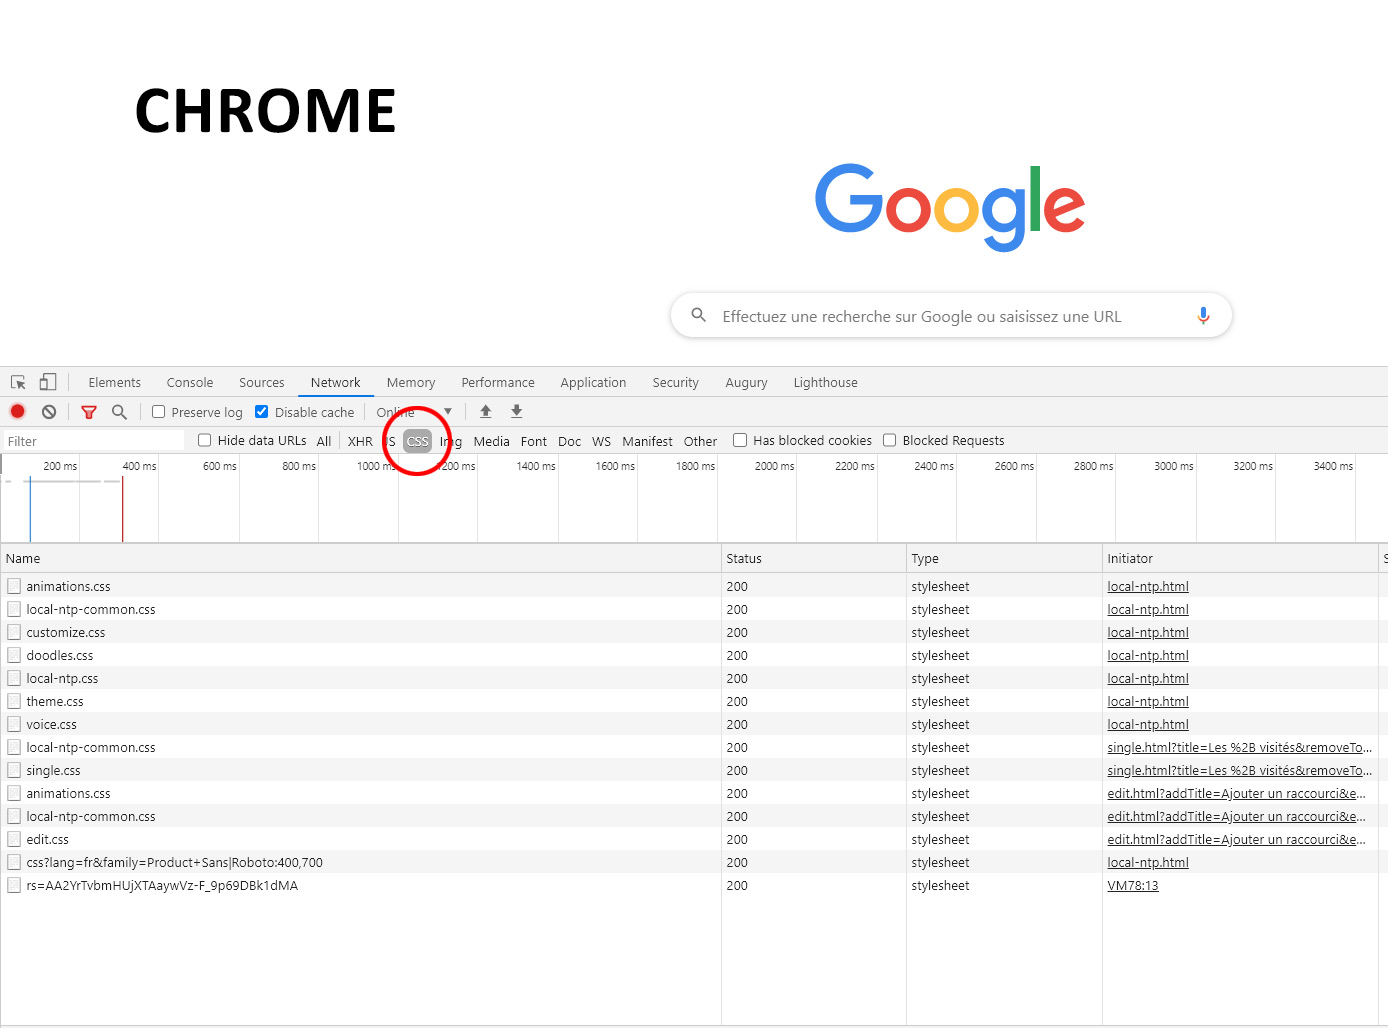This screenshot has width=1388, height=1028.
Task: Filter requests by CSS type
Action: 418,441
